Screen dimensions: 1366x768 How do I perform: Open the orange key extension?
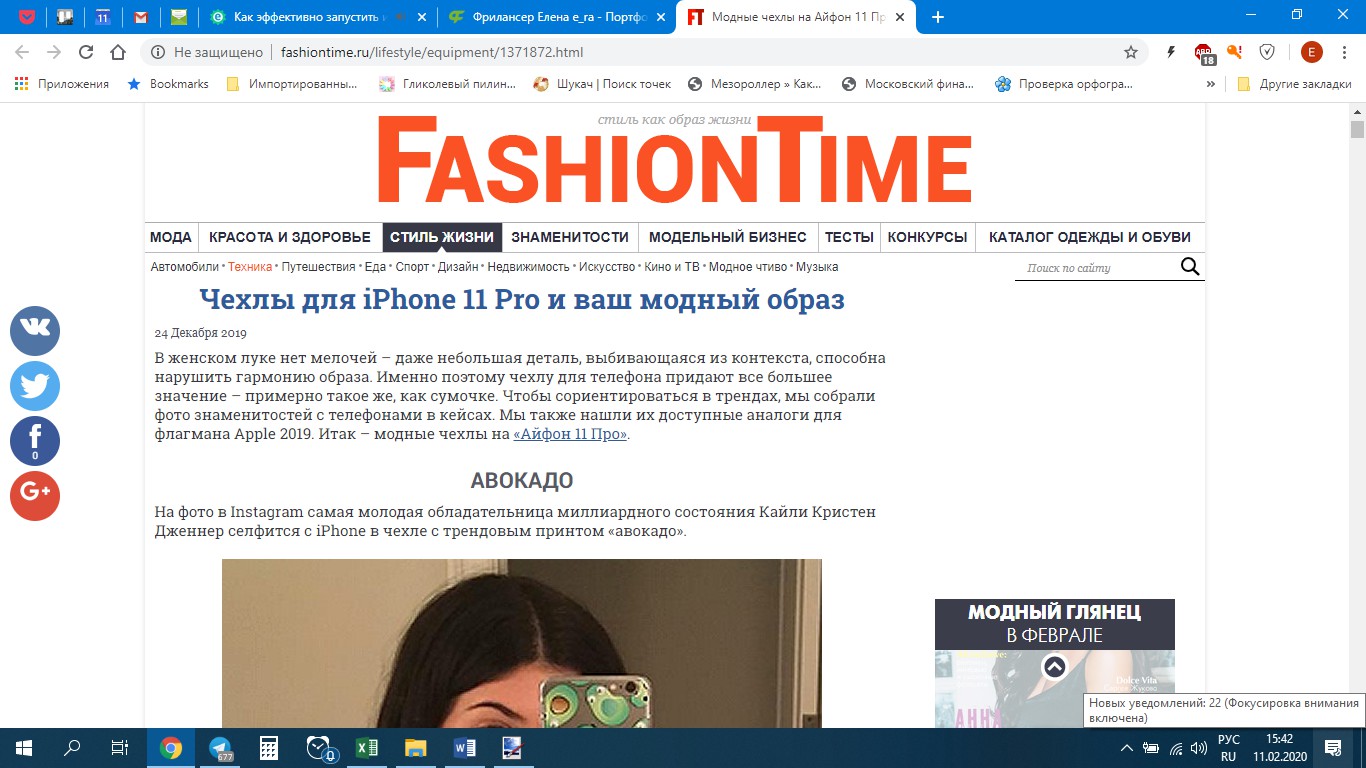click(1235, 52)
